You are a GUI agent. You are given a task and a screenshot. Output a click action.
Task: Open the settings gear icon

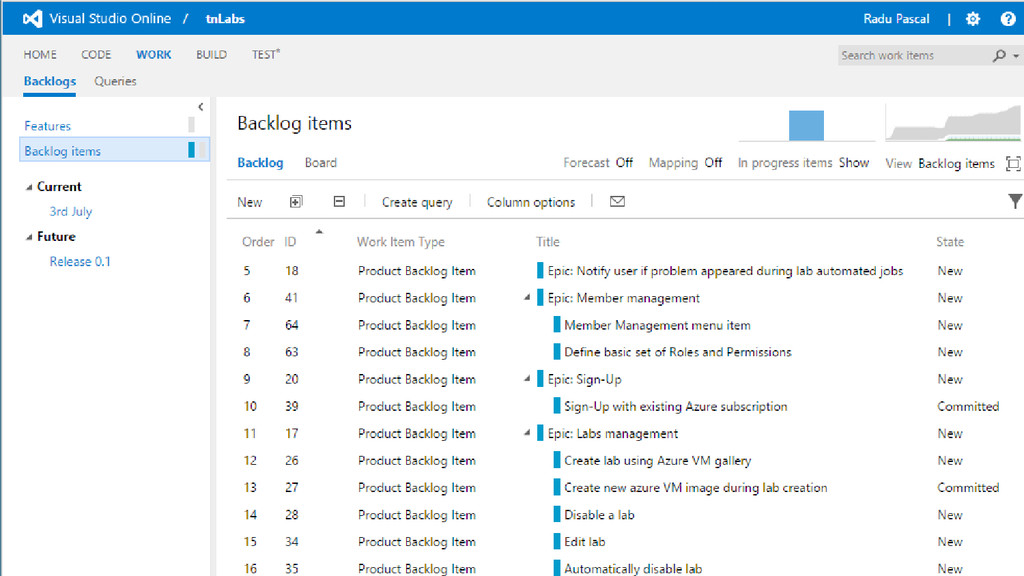coord(973,19)
